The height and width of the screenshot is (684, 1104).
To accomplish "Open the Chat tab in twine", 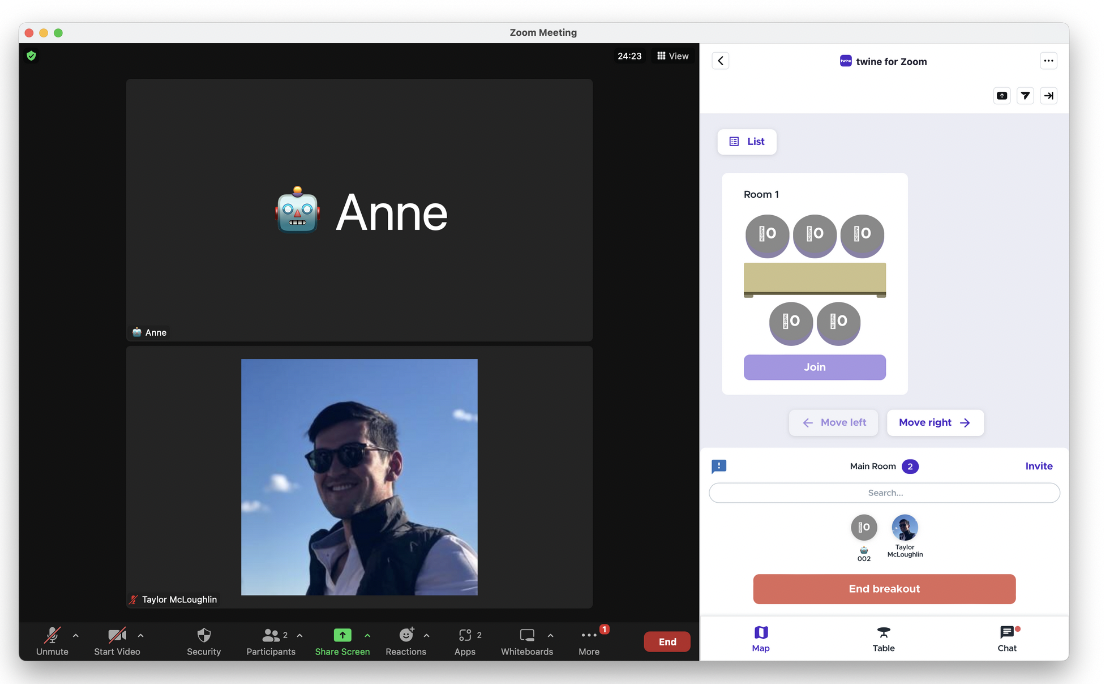I will 1008,639.
